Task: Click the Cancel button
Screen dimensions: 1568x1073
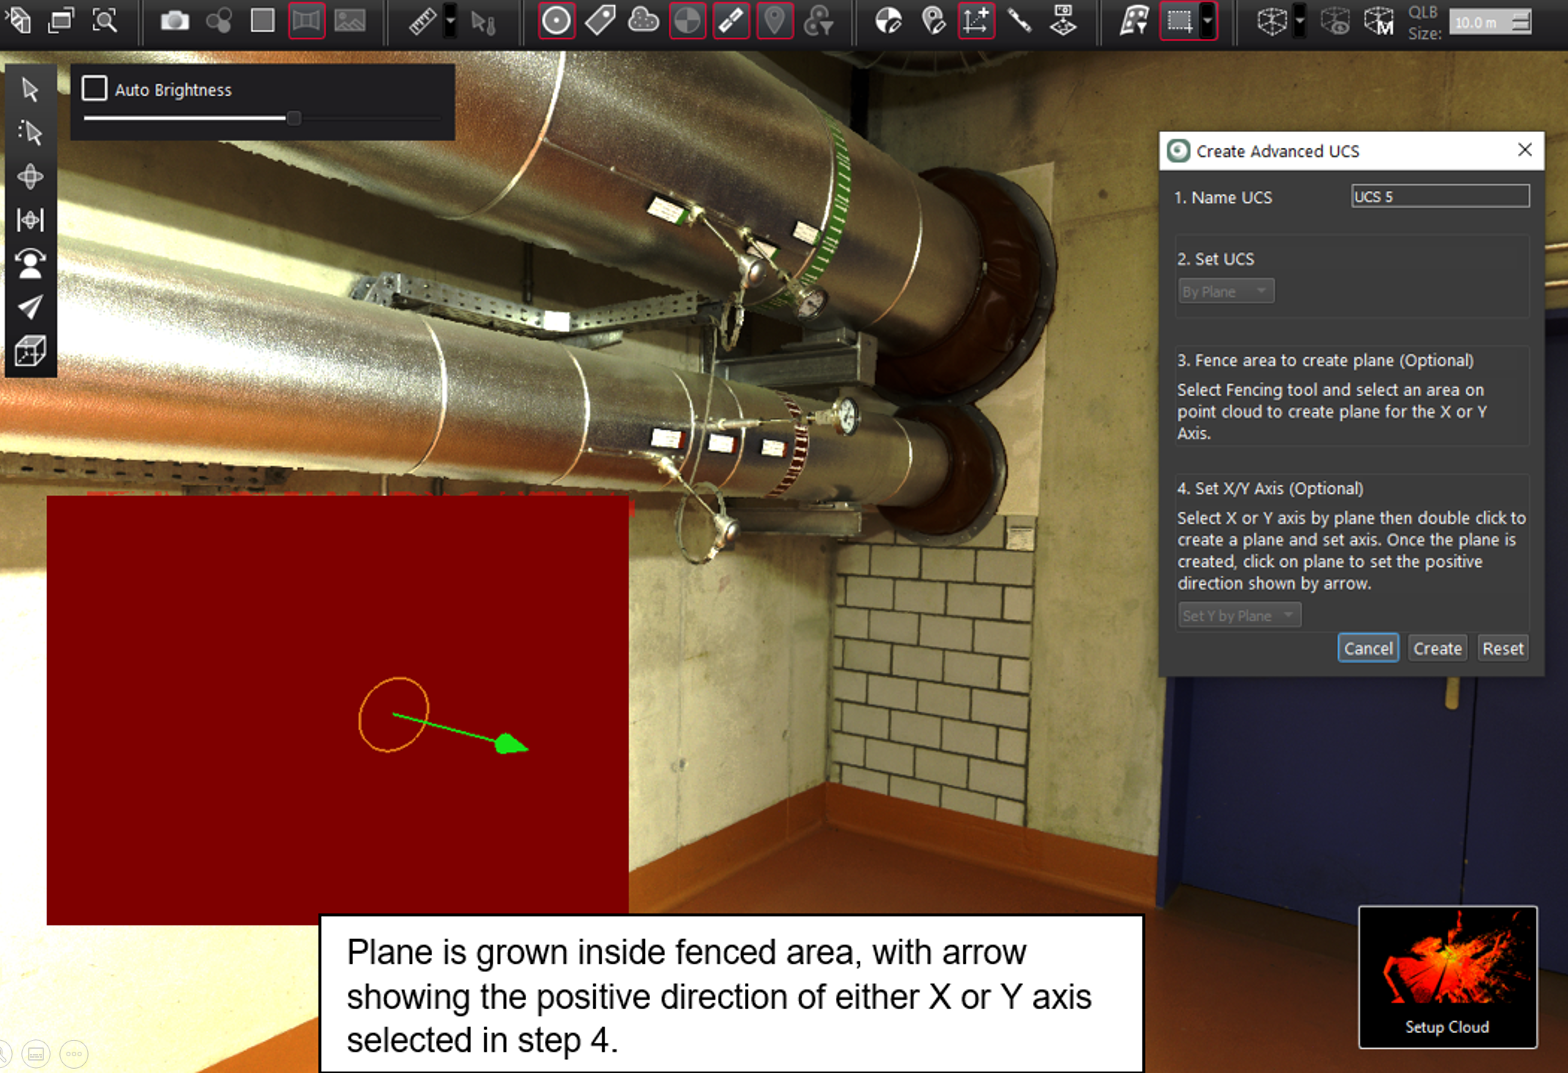Action: [1367, 648]
